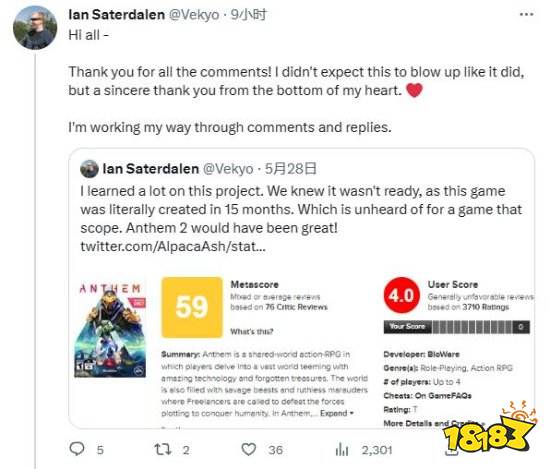
Task: Like the tweet with heart icon
Action: pyautogui.click(x=249, y=449)
